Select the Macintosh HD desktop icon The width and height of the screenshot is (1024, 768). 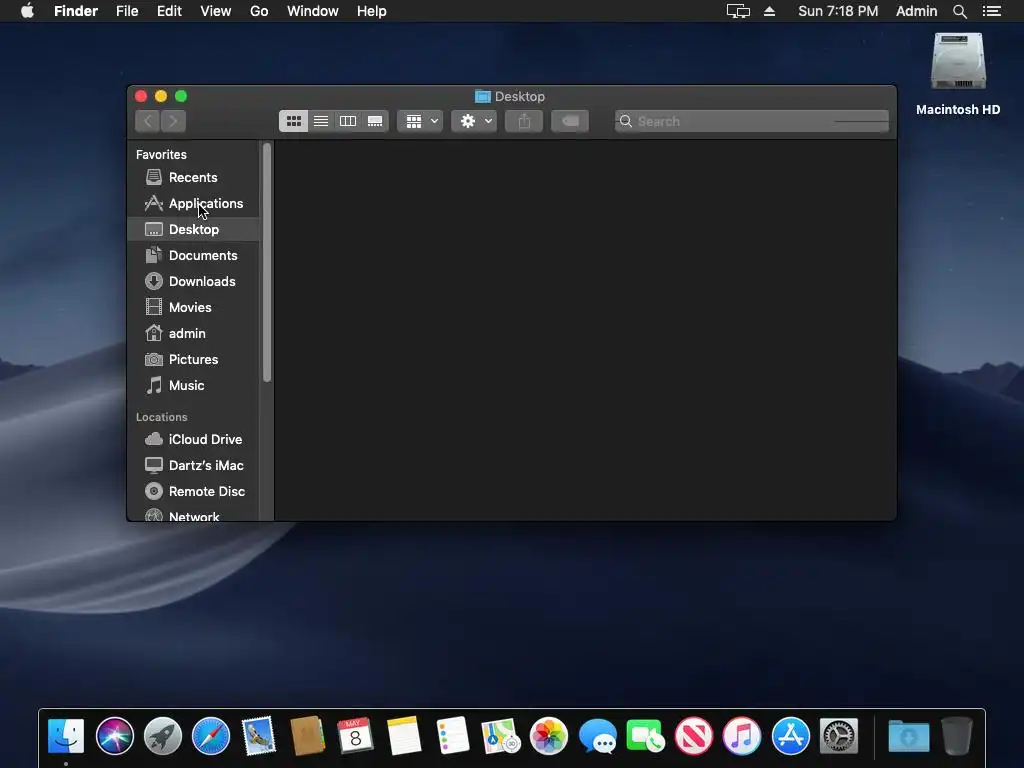958,73
